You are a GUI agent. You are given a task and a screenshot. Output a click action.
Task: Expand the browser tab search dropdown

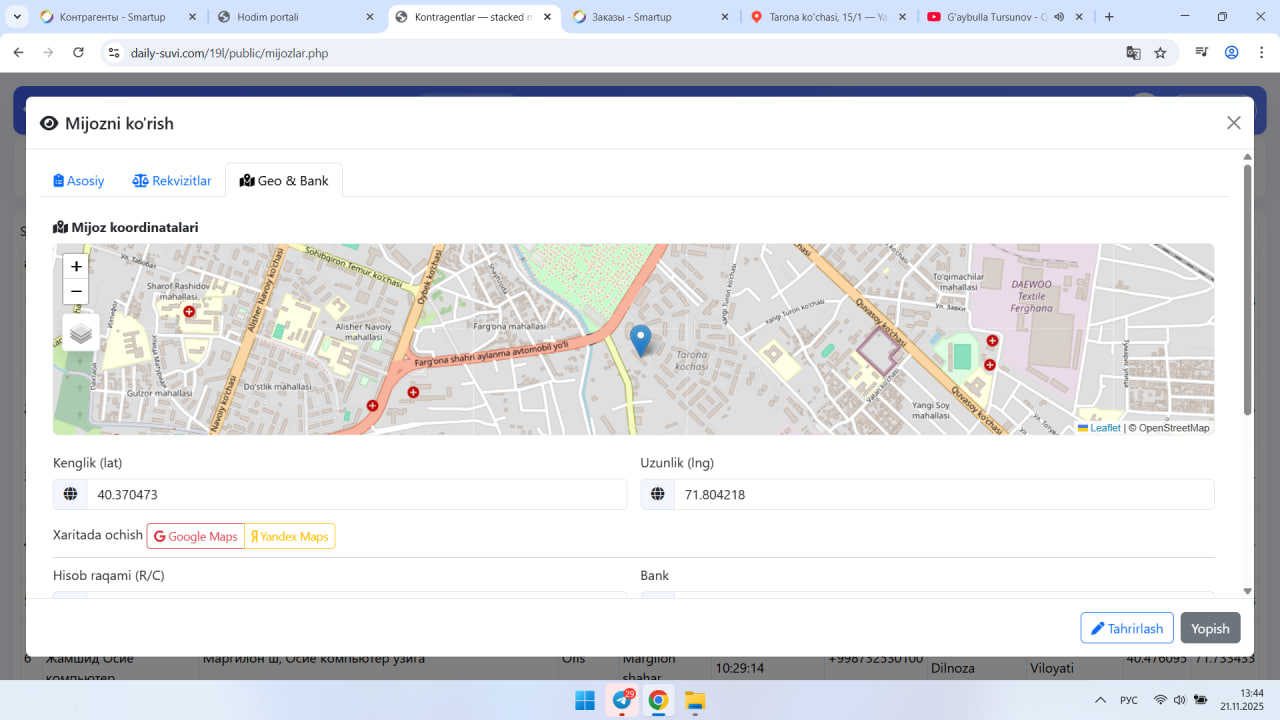(18, 17)
